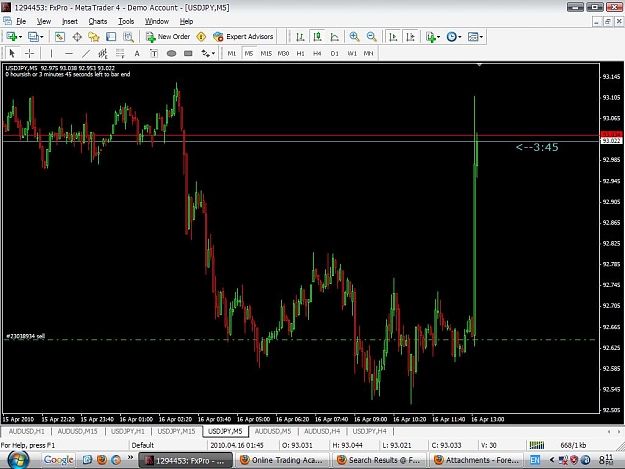The image size is (625, 469).
Task: Click the Windows Start orb
Action: tap(19, 460)
